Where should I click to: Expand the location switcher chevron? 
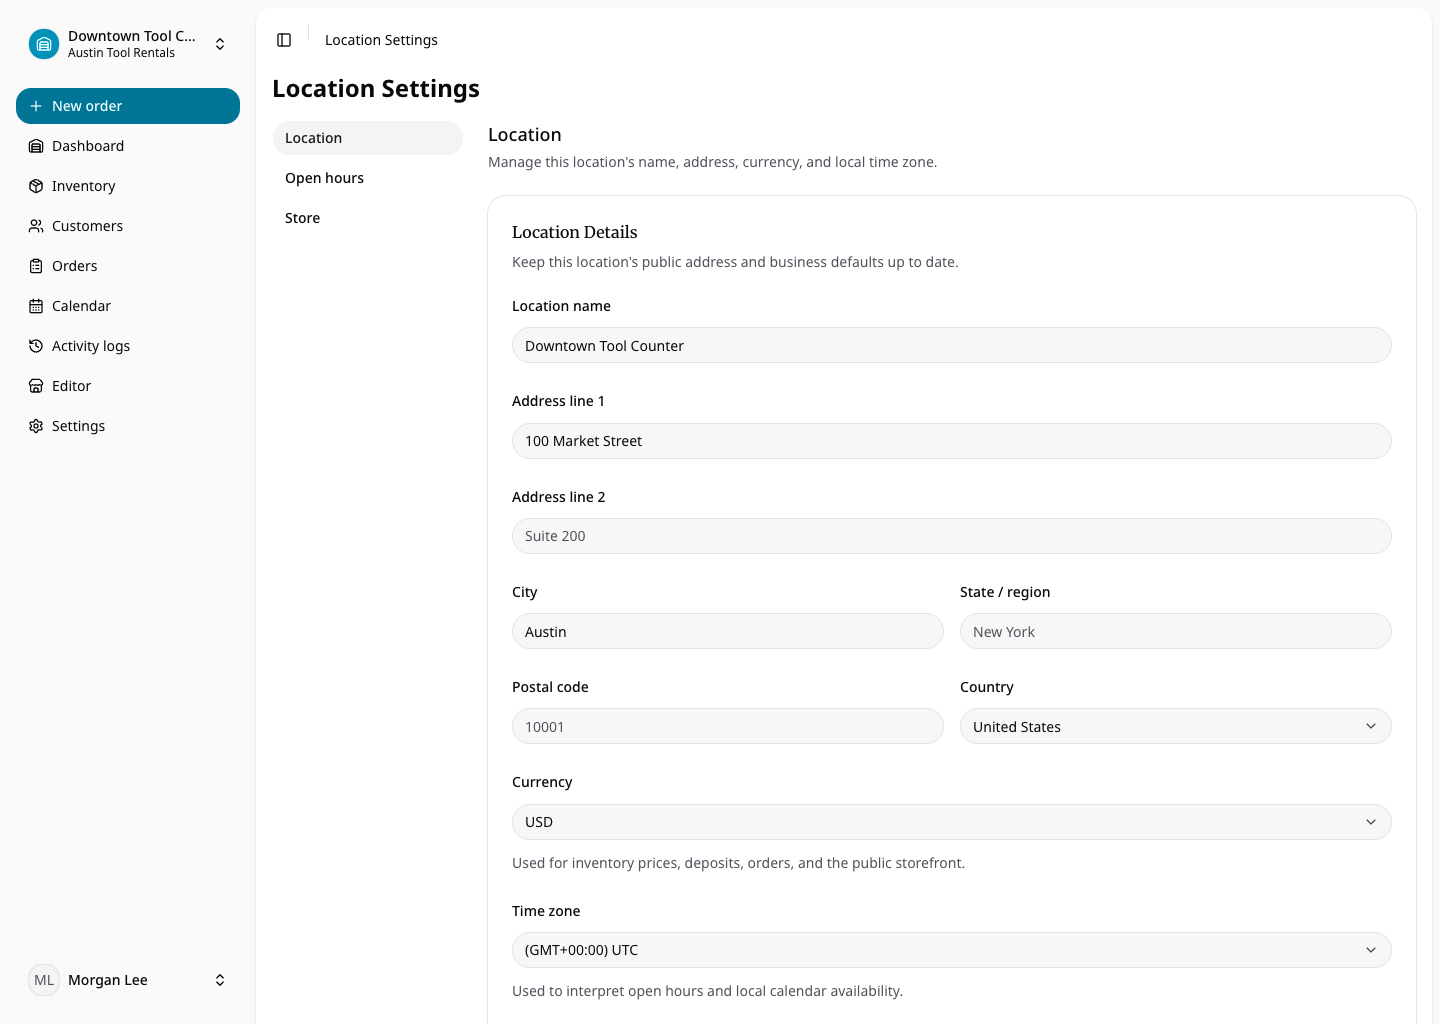220,44
